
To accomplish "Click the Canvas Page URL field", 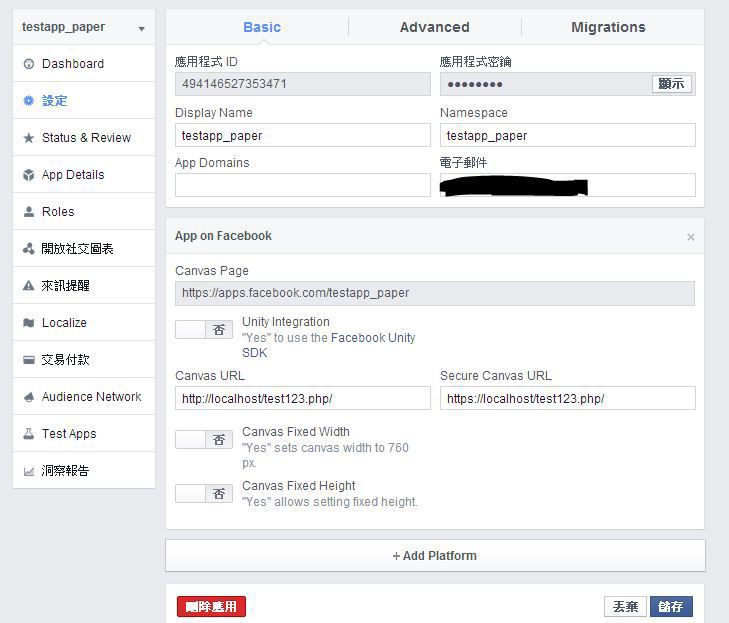I will (435, 293).
